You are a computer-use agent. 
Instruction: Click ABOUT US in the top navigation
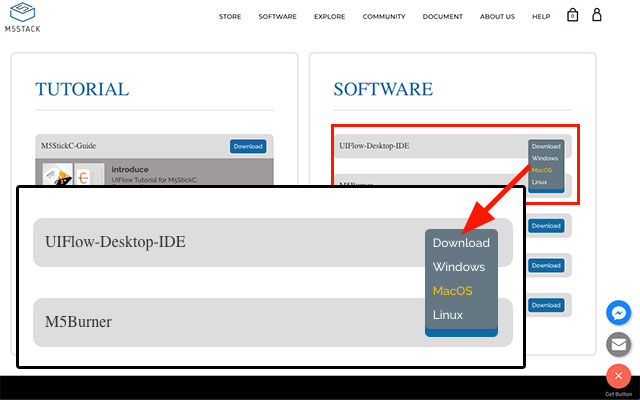[497, 17]
